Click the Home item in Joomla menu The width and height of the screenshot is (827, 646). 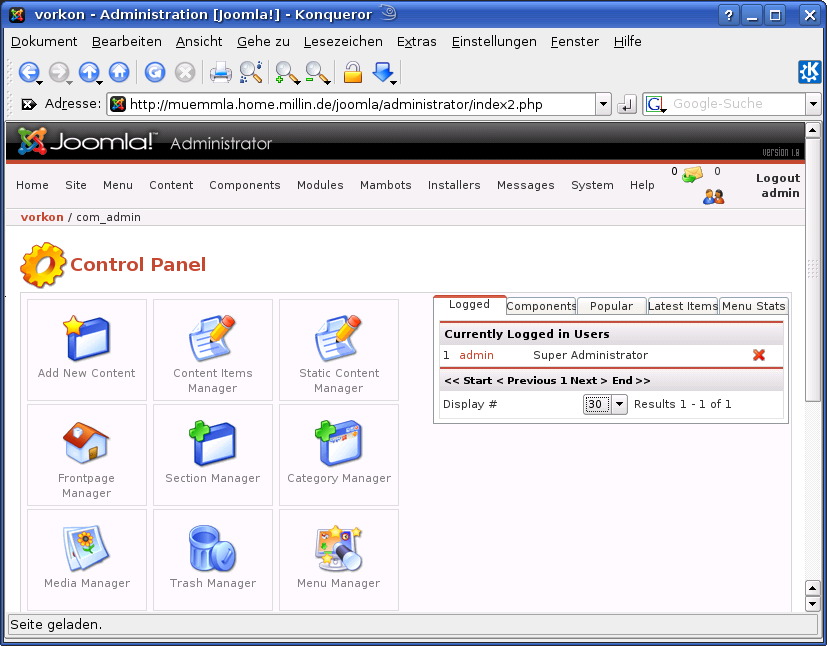(x=32, y=185)
